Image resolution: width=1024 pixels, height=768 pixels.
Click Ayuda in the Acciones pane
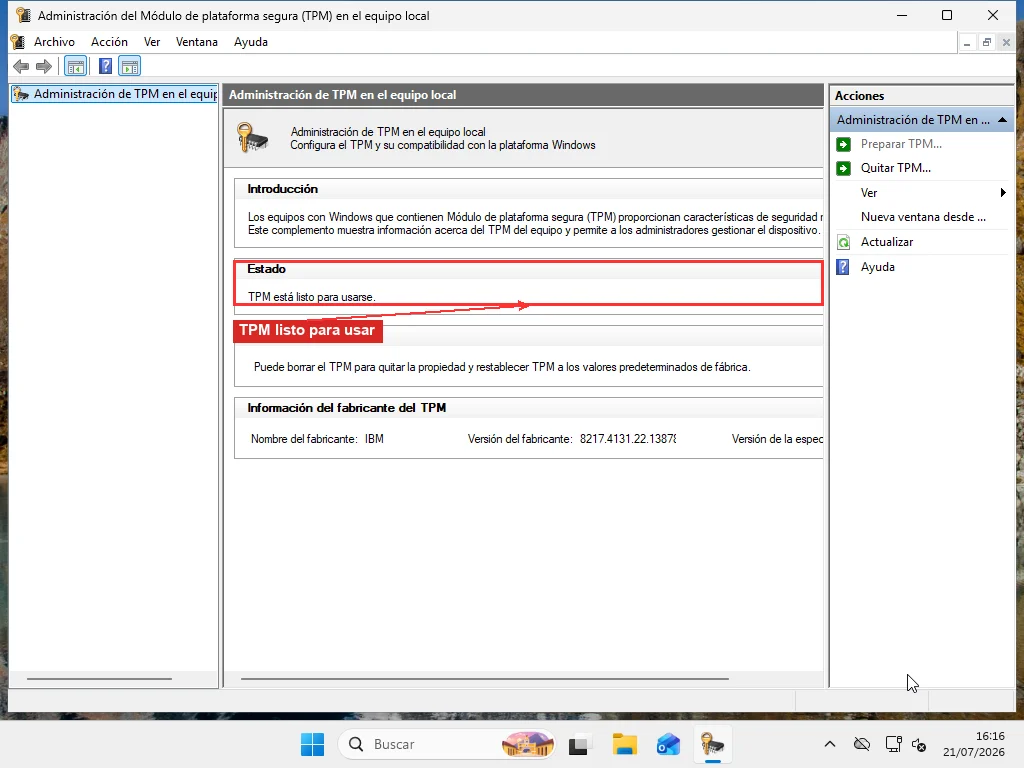878,267
